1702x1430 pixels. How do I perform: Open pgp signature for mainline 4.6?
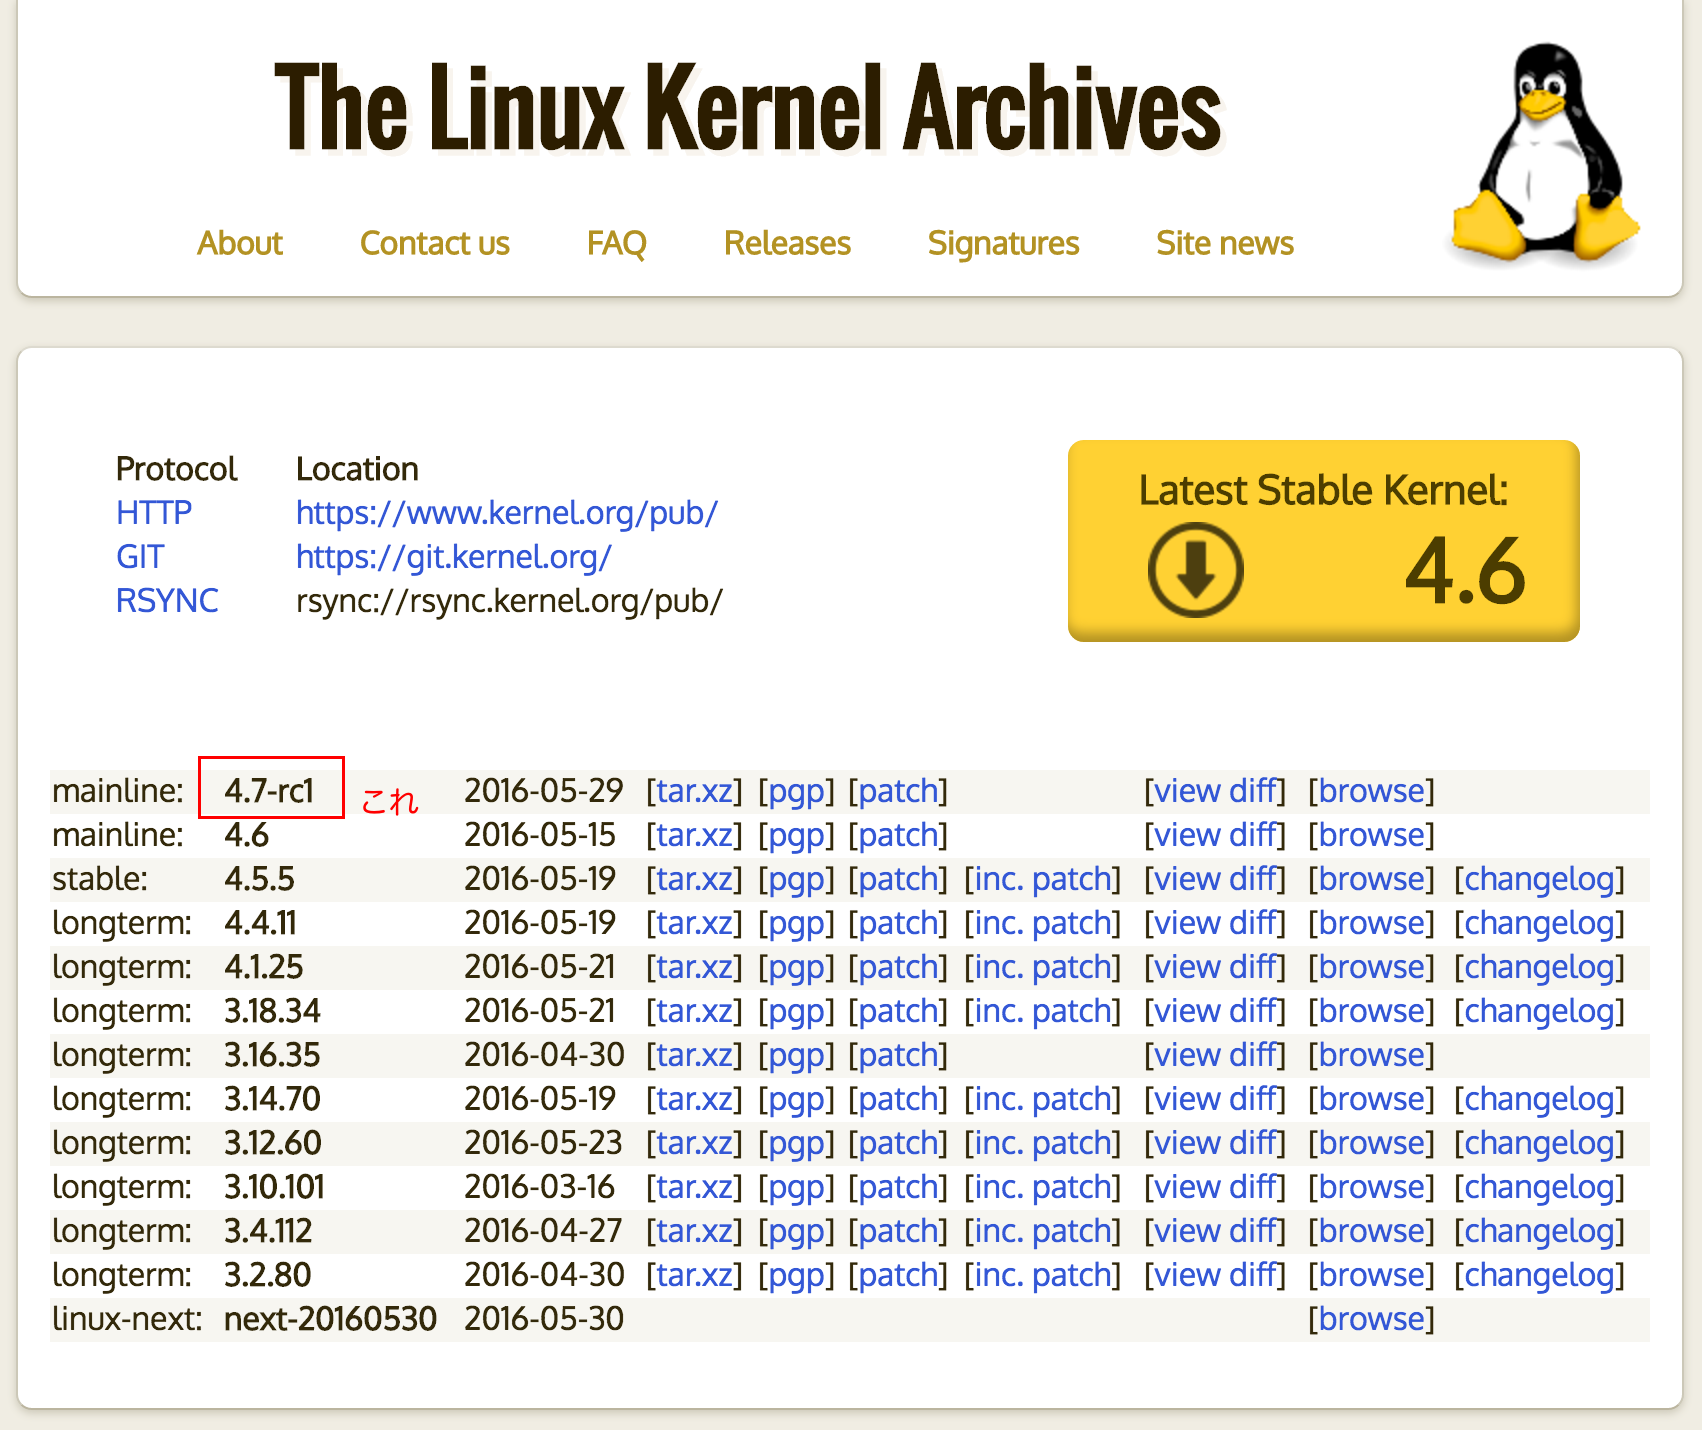[x=796, y=835]
